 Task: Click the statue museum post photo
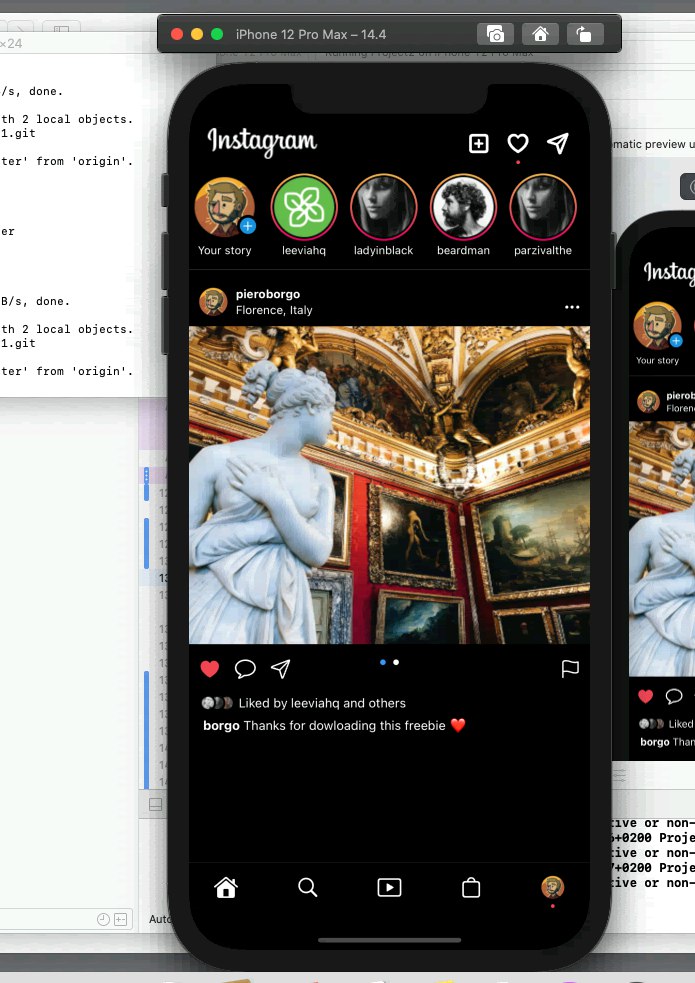point(389,485)
